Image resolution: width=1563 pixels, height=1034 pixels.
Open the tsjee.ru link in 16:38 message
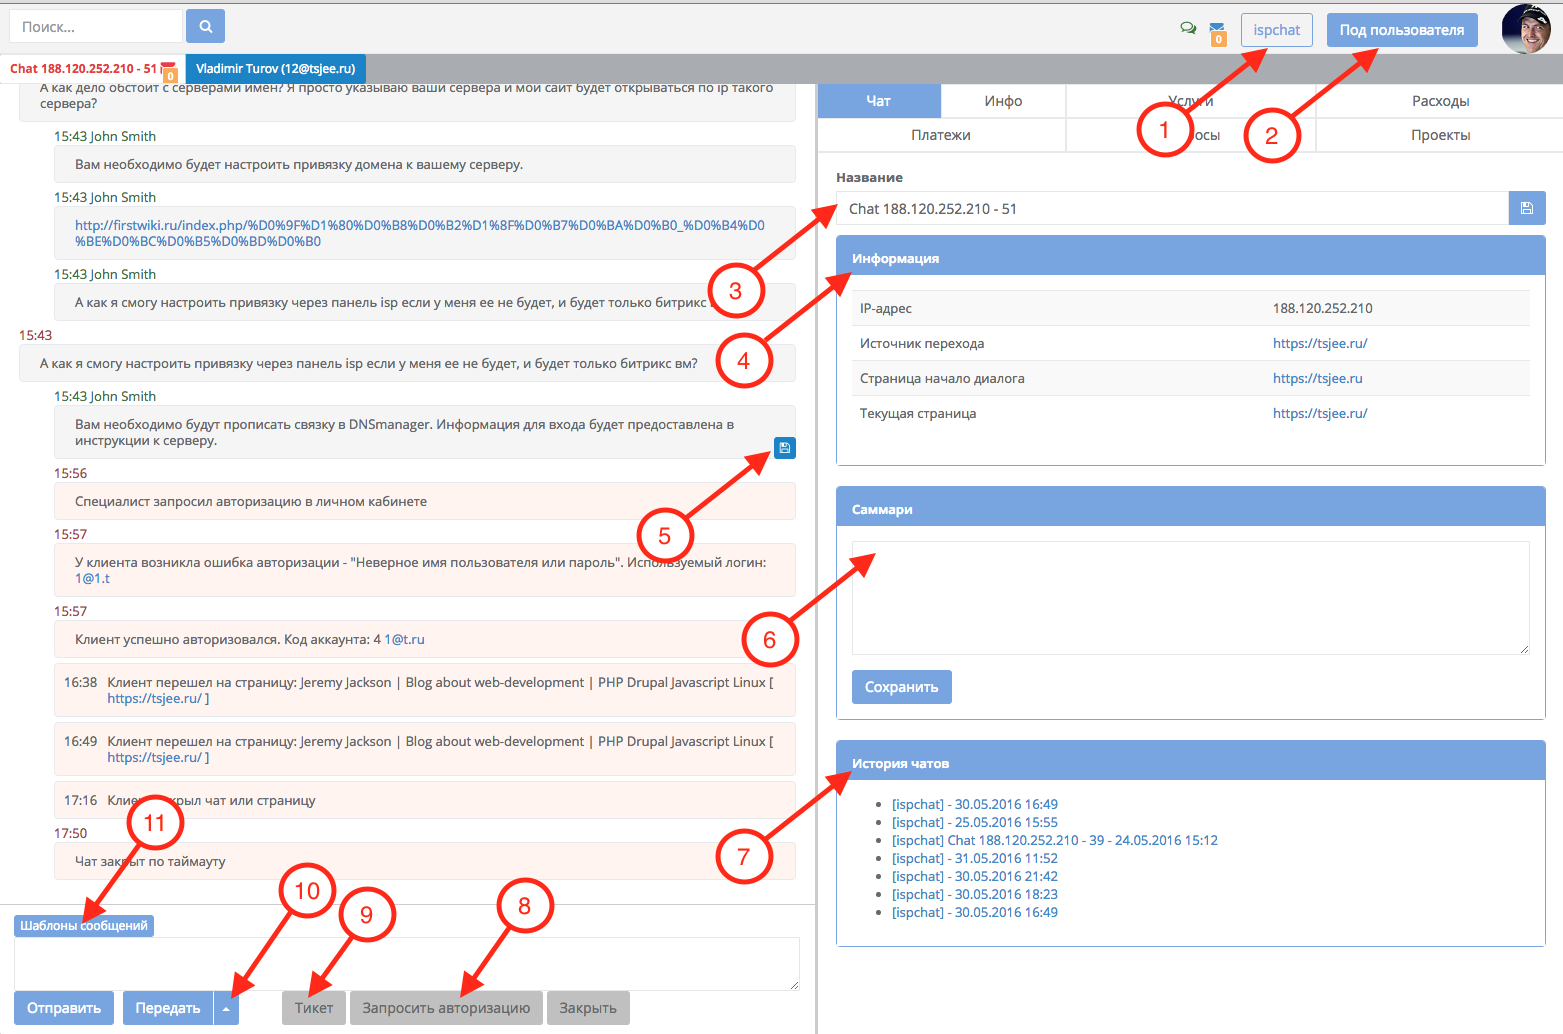click(155, 699)
